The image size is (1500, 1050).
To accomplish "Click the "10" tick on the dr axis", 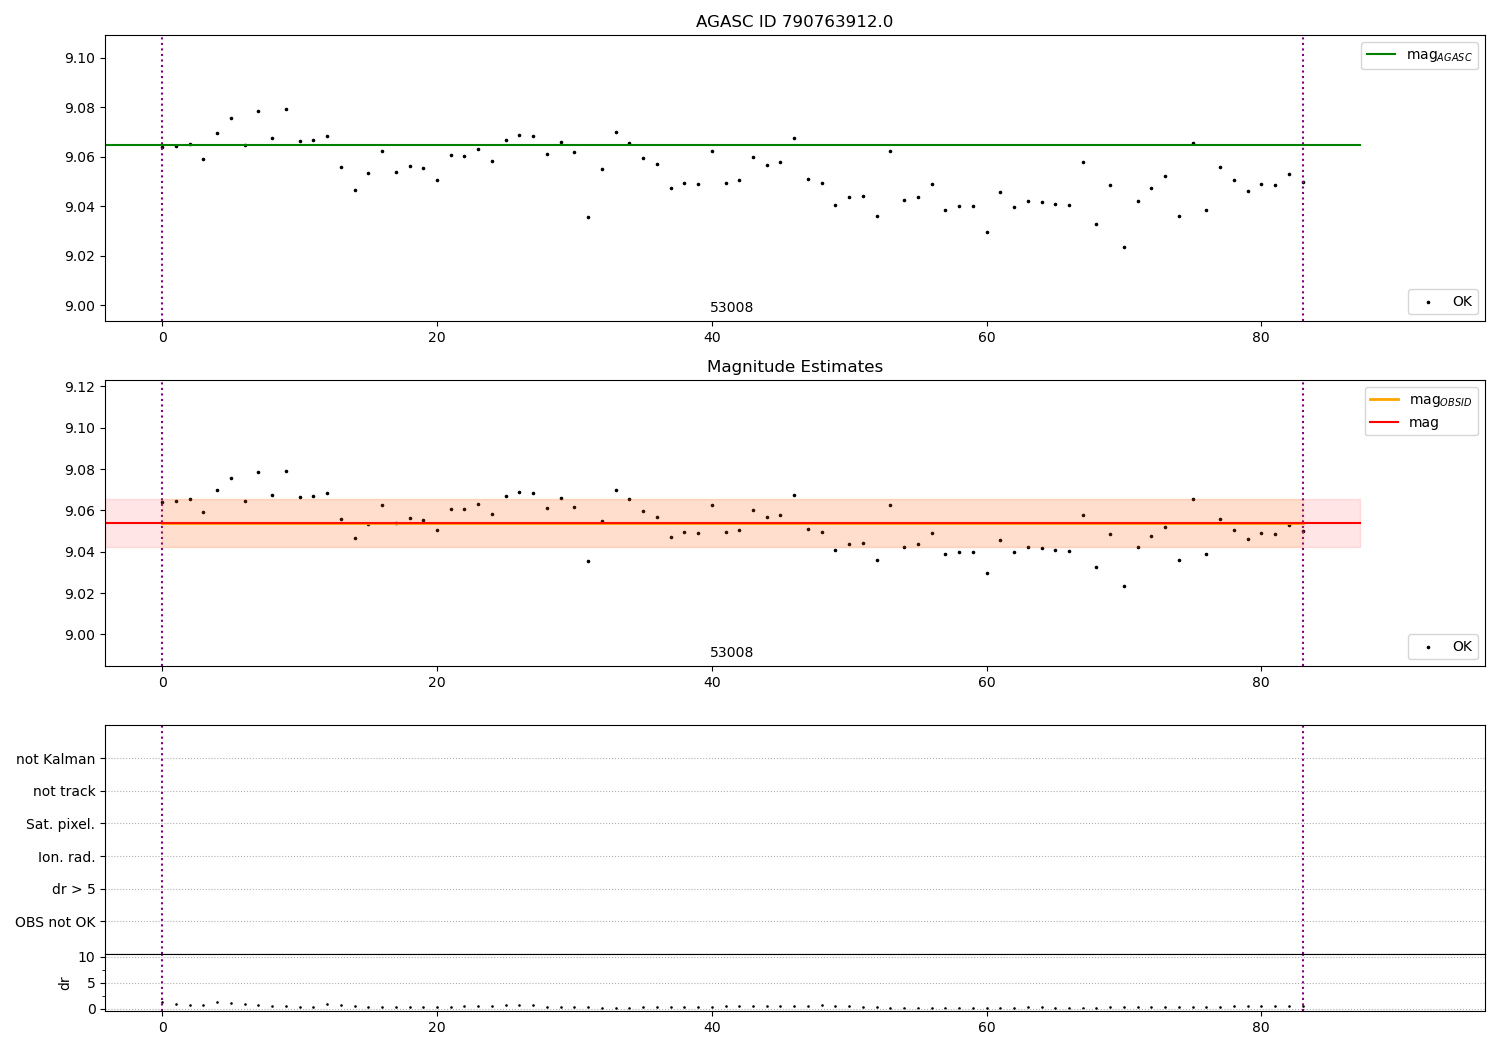I will tap(86, 957).
